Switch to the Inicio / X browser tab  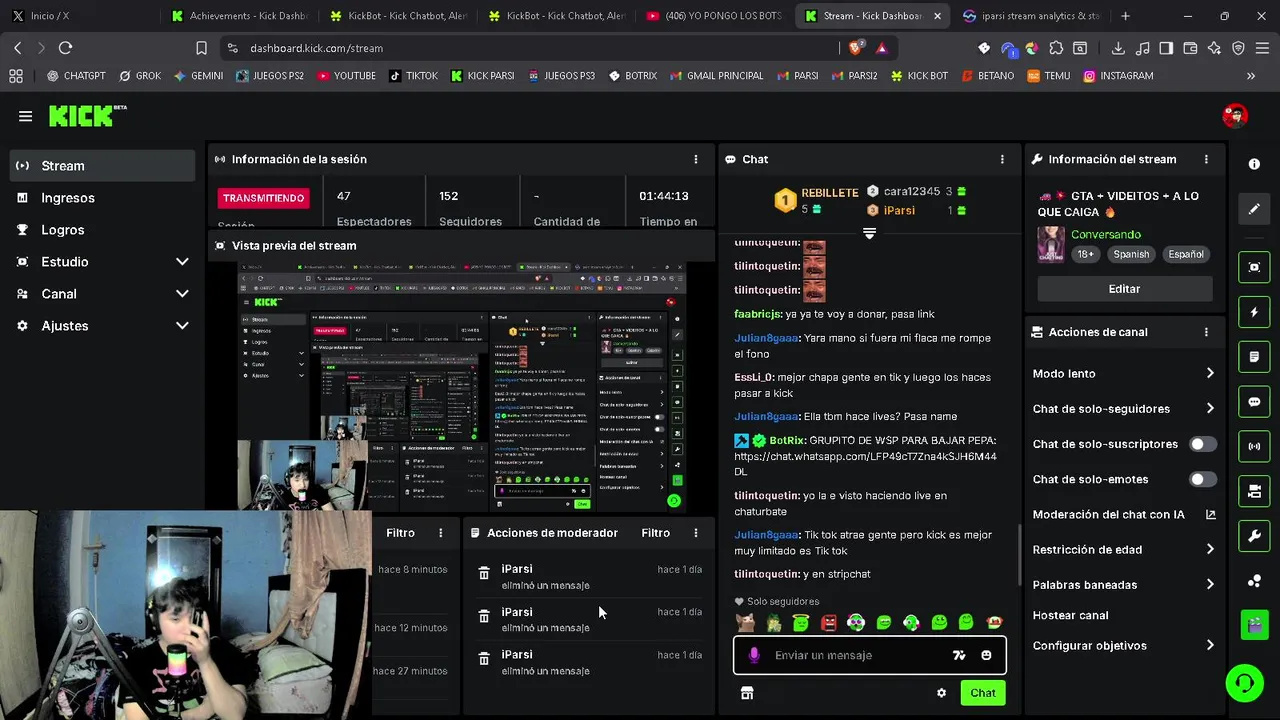pos(80,16)
